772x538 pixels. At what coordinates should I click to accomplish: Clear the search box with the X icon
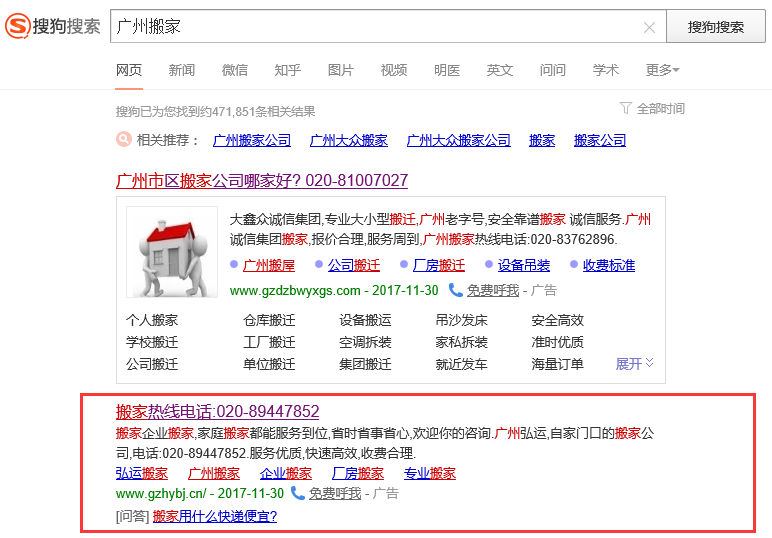[649, 28]
